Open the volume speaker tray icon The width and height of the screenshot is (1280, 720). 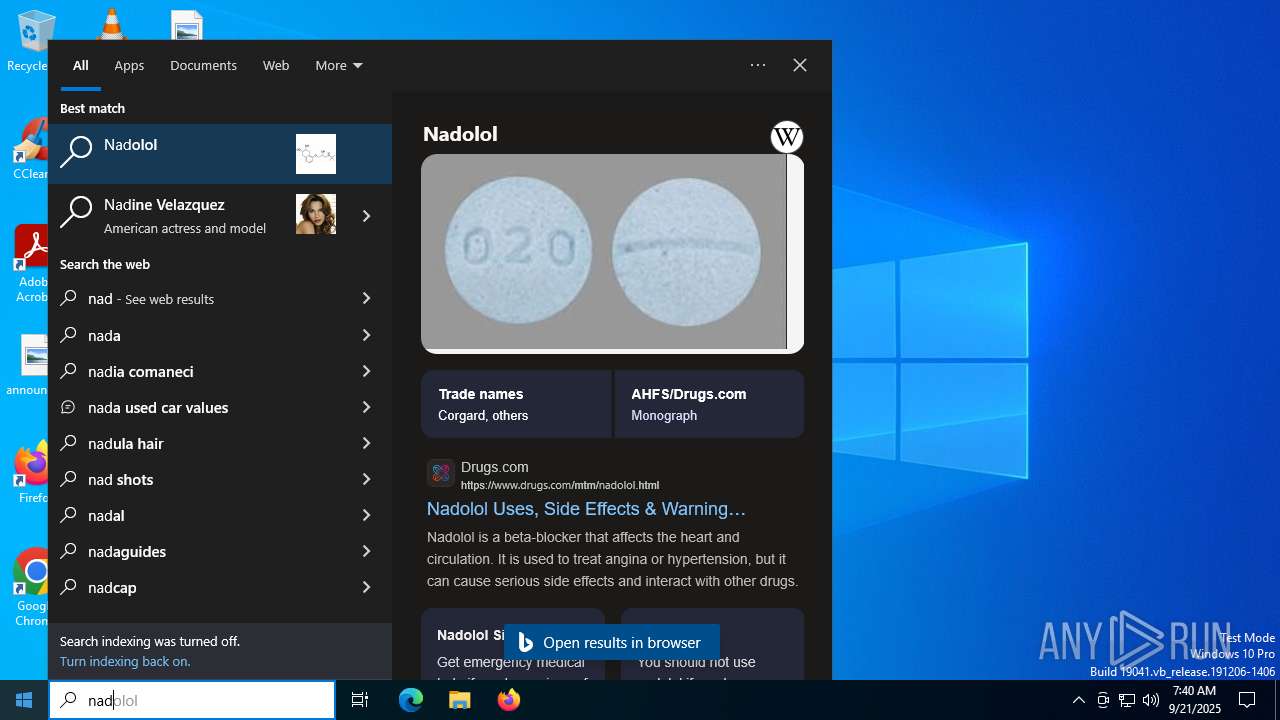click(1151, 700)
